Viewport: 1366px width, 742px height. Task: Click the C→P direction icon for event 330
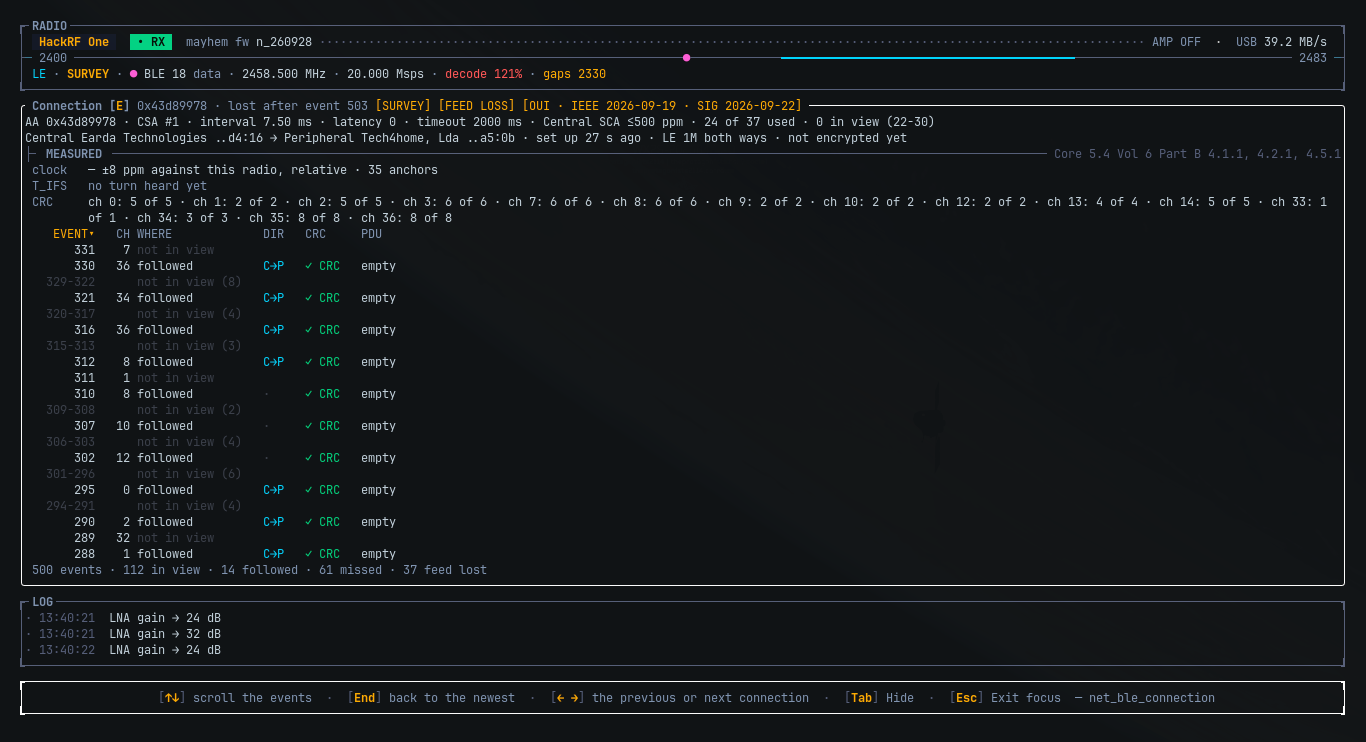pos(273,266)
